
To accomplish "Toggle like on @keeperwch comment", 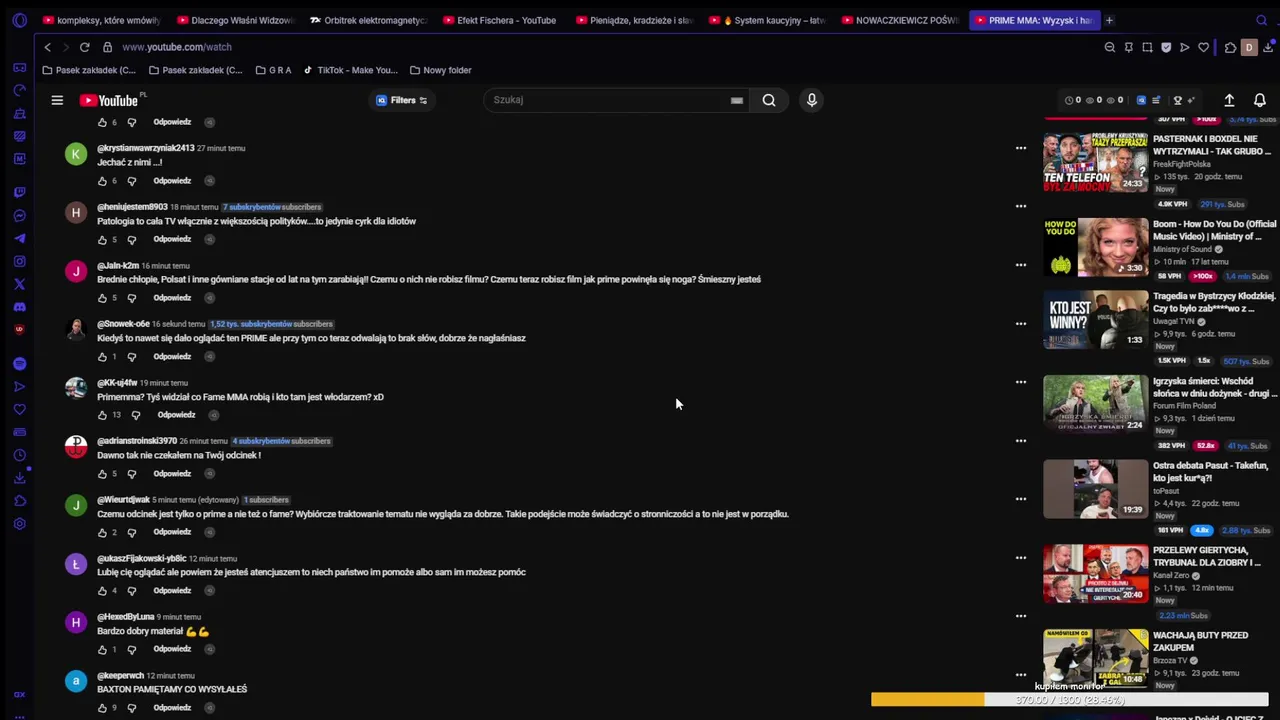I will coord(102,708).
